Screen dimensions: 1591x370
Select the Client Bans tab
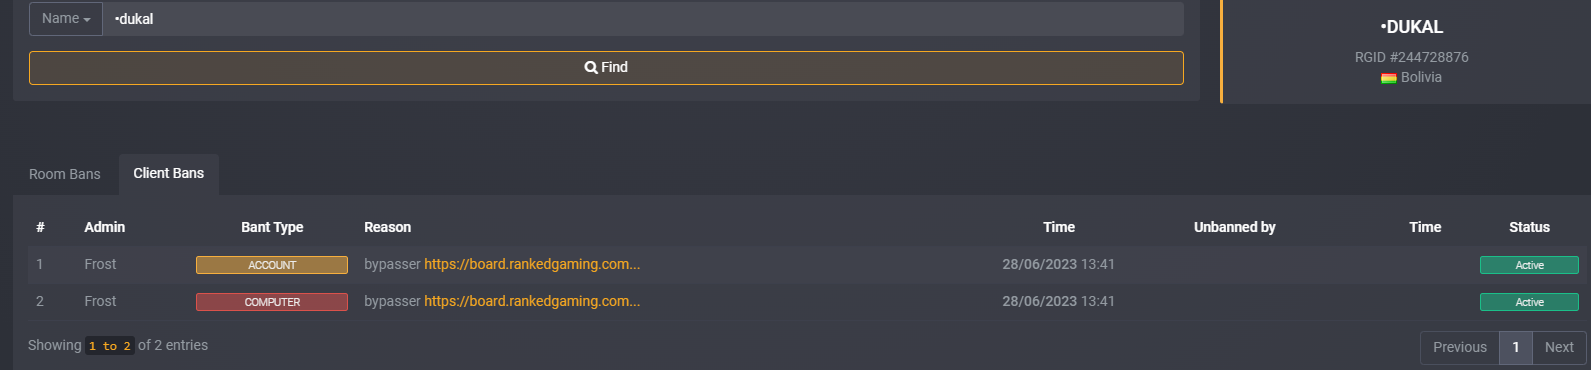pyautogui.click(x=169, y=174)
